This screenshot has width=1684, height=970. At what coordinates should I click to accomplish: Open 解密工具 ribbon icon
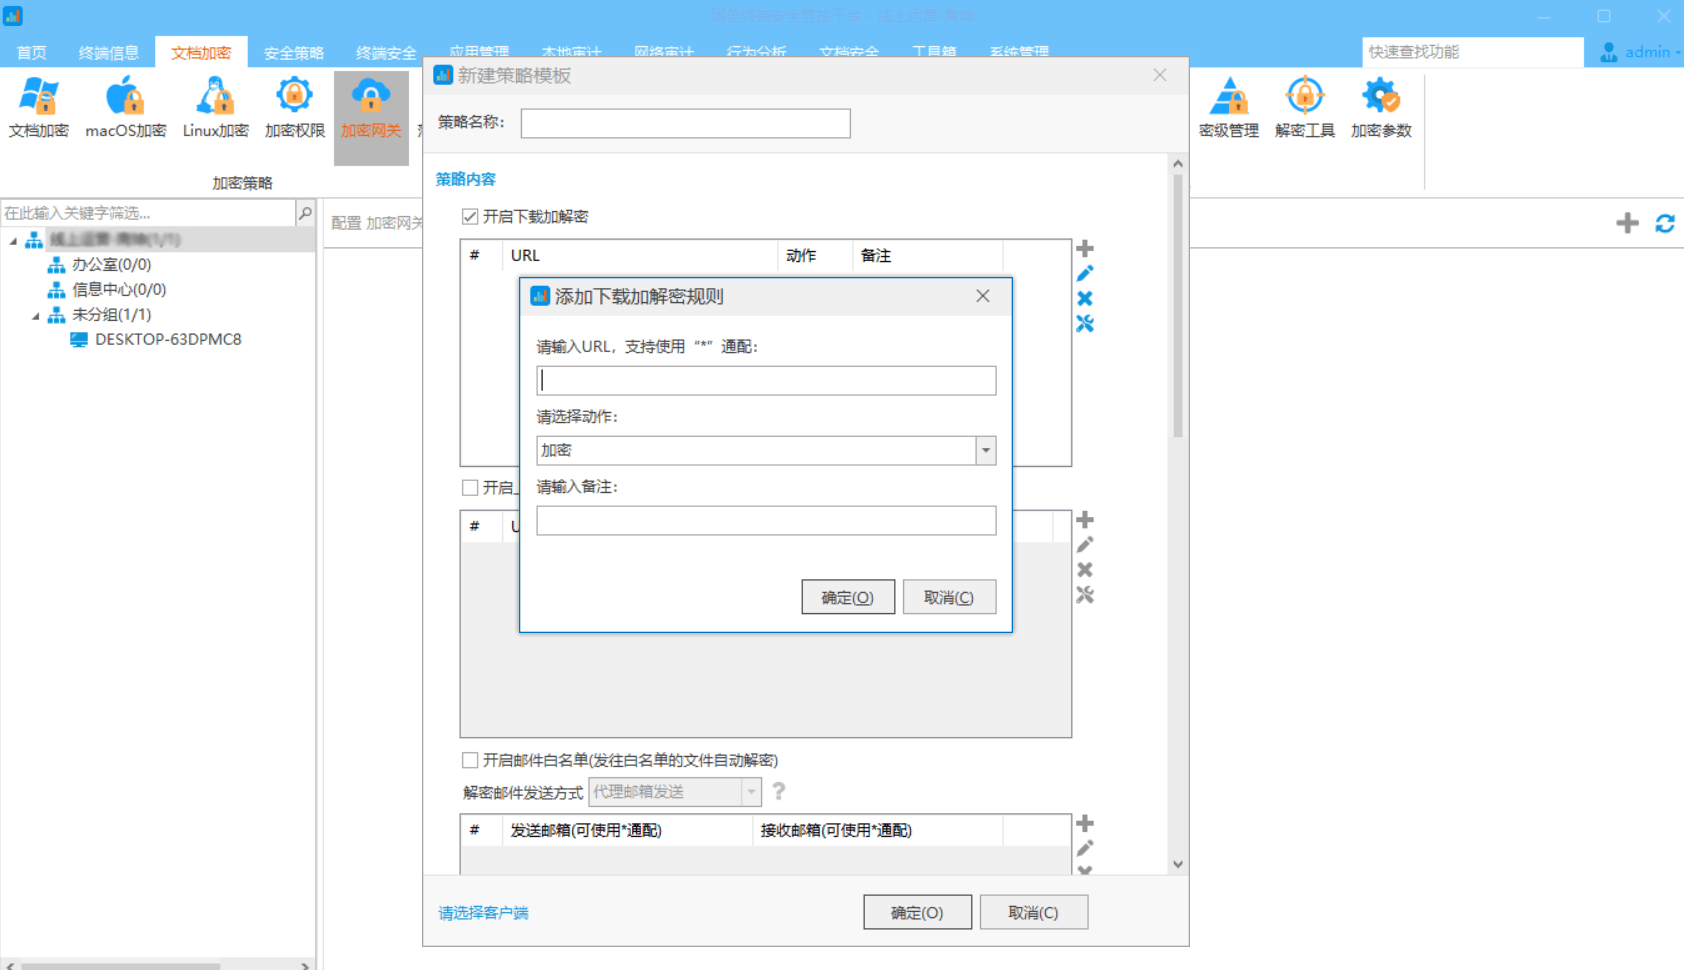[1305, 107]
